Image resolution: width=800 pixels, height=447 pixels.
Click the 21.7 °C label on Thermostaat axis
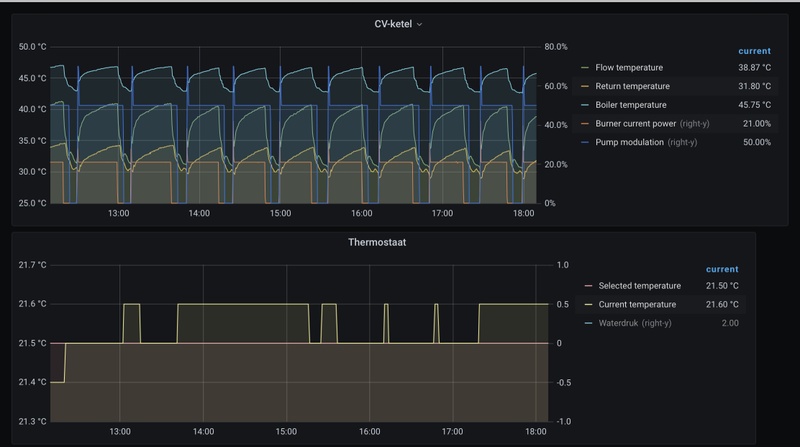pyautogui.click(x=32, y=265)
